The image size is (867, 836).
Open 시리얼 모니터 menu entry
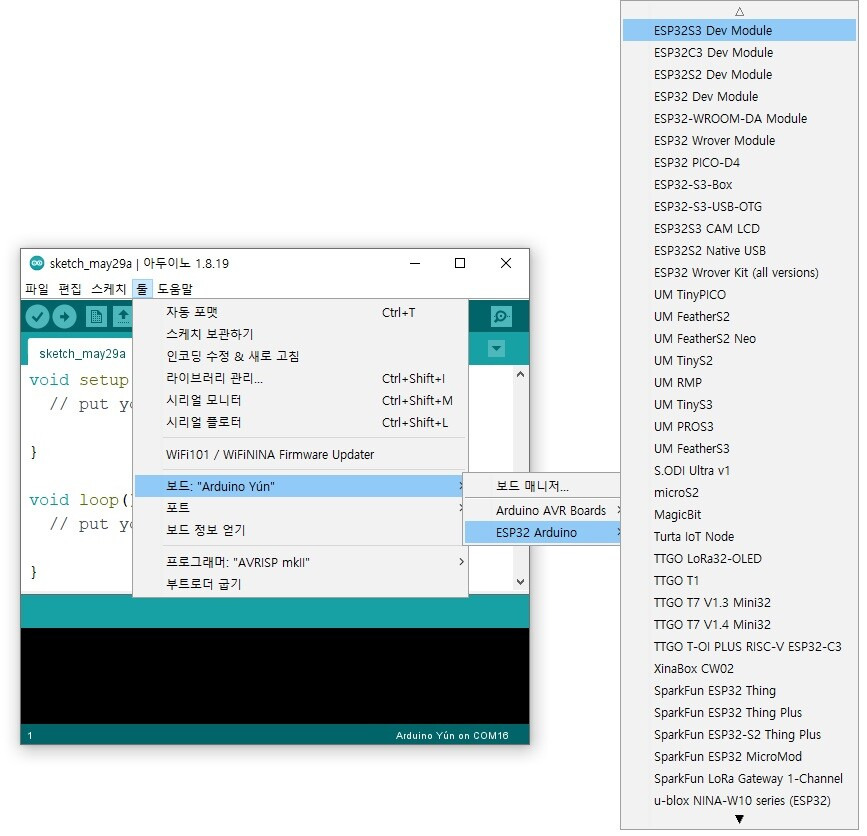[x=299, y=400]
